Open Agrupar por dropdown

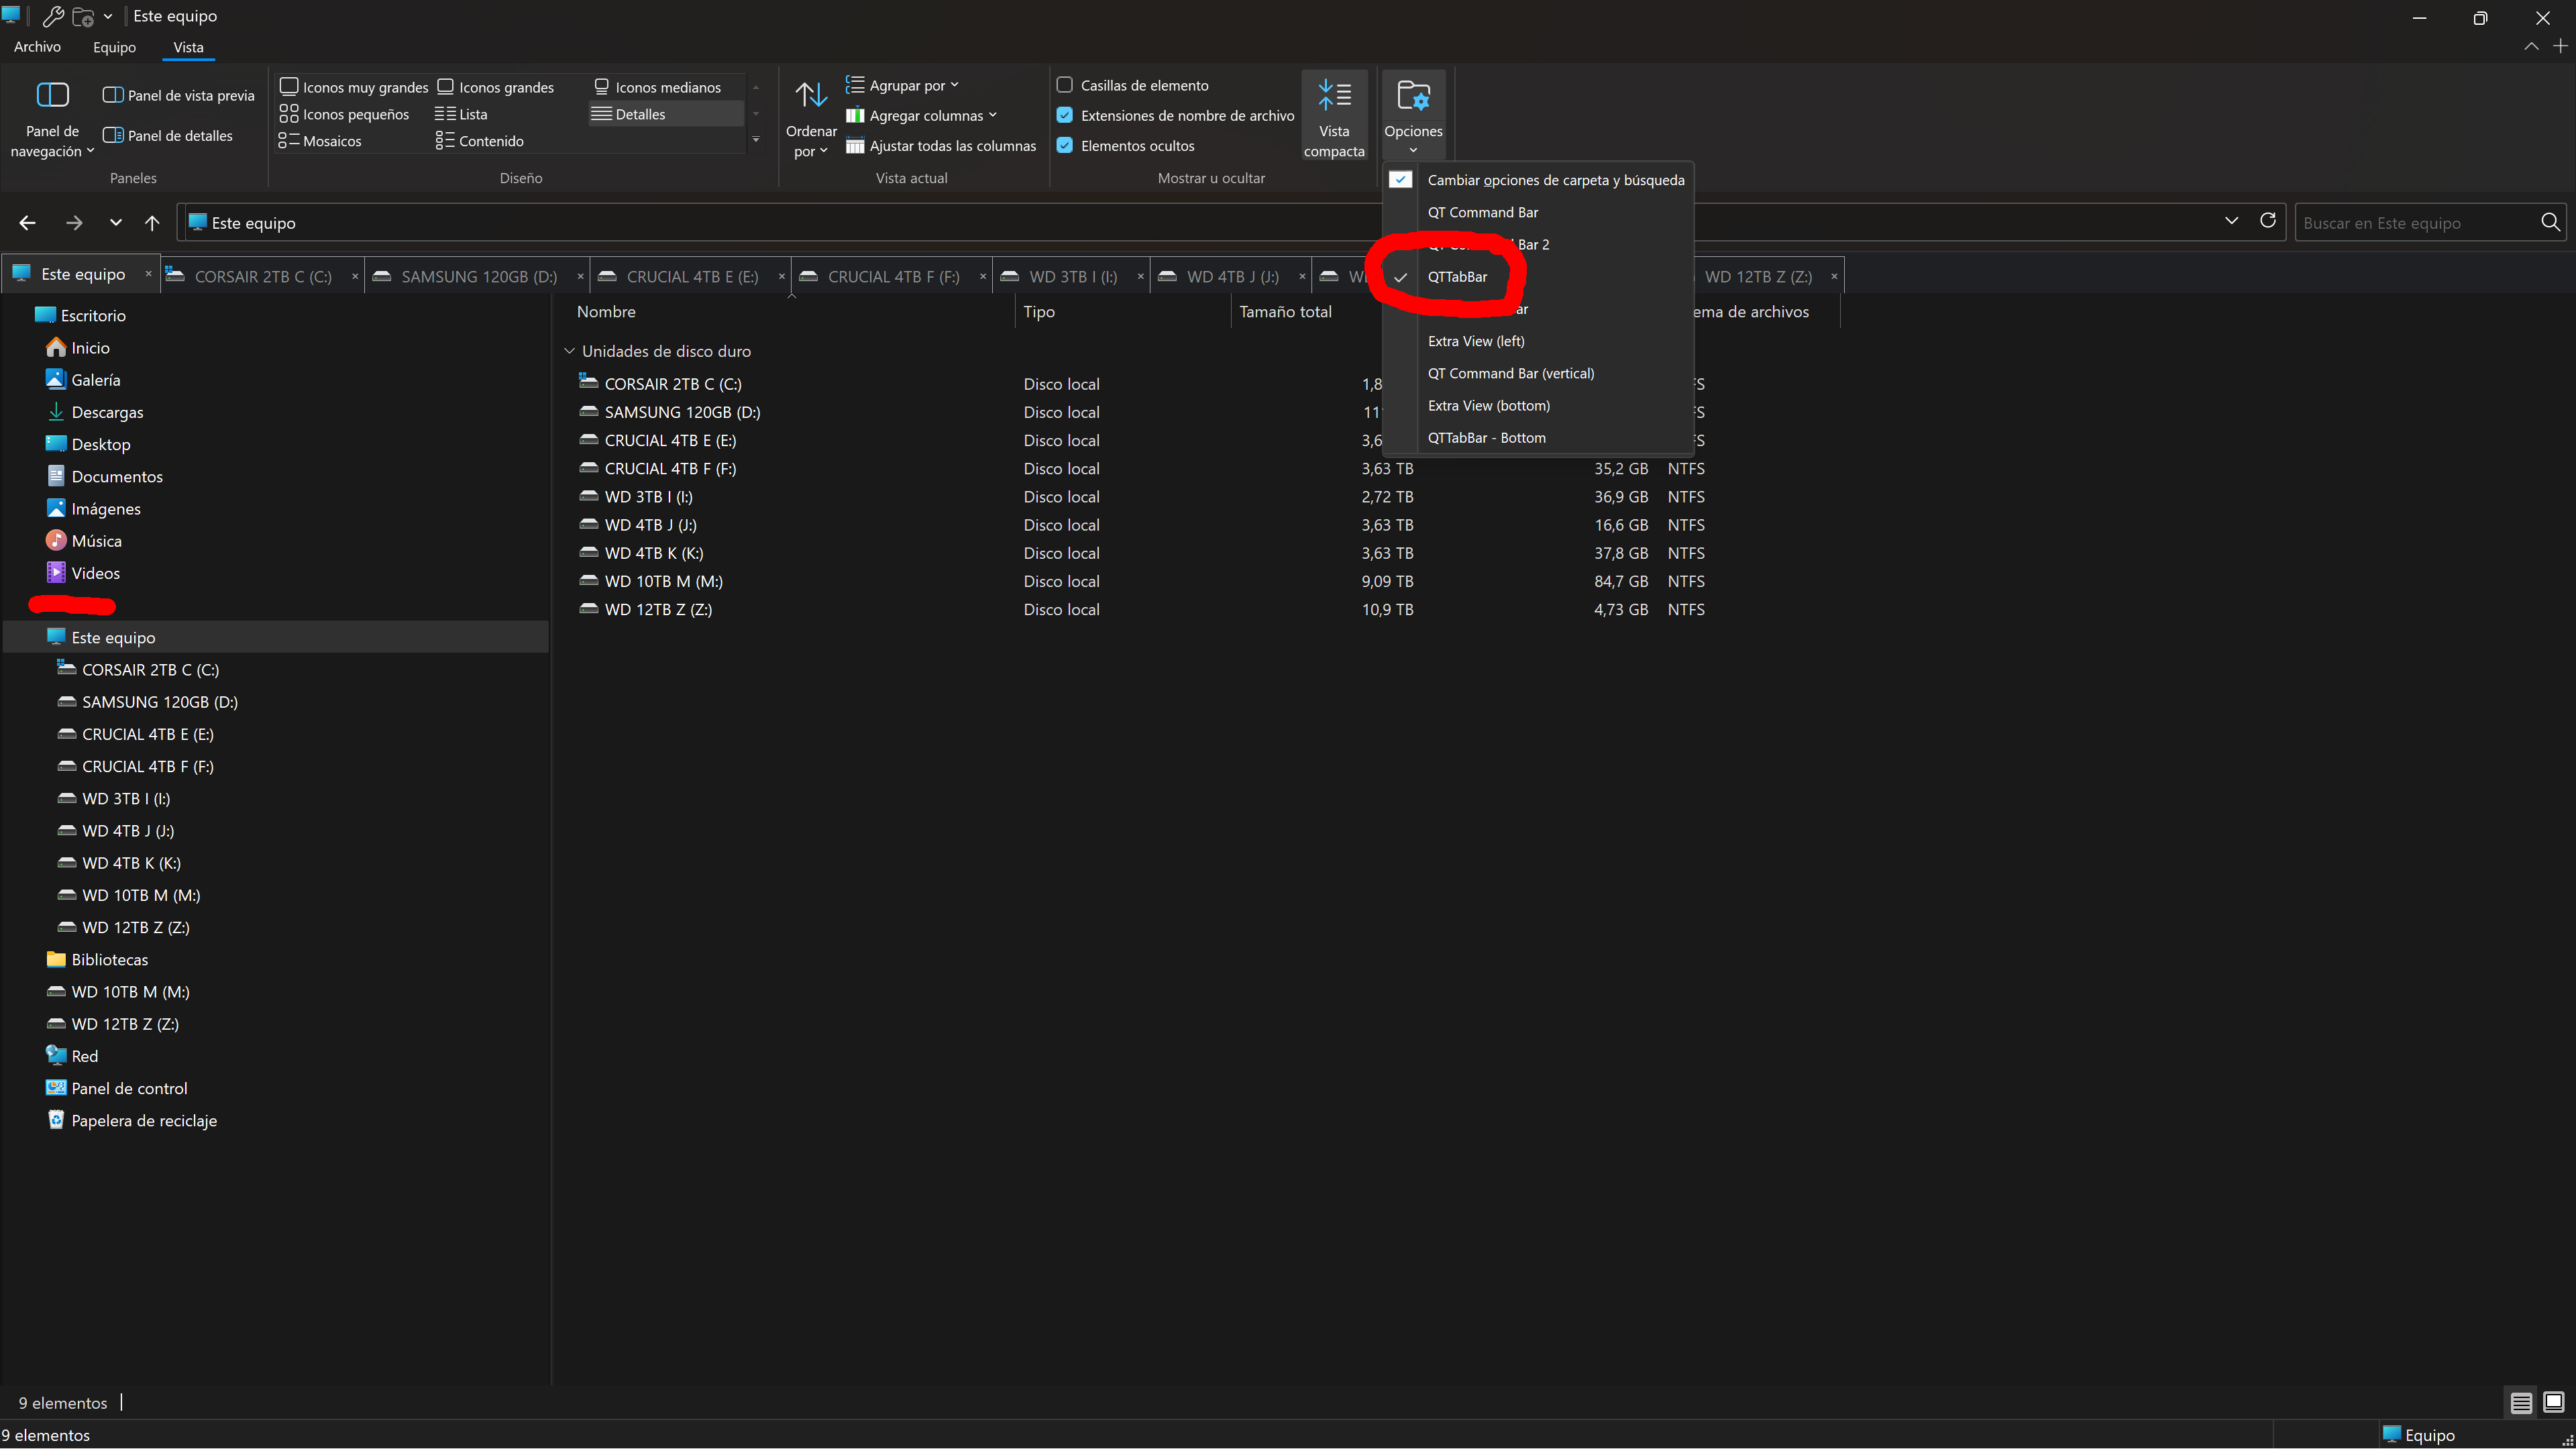(x=902, y=85)
